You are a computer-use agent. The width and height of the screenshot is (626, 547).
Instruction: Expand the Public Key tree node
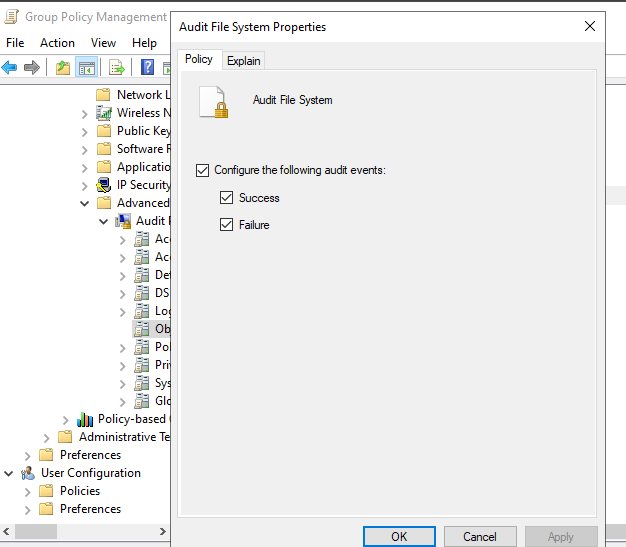[84, 133]
